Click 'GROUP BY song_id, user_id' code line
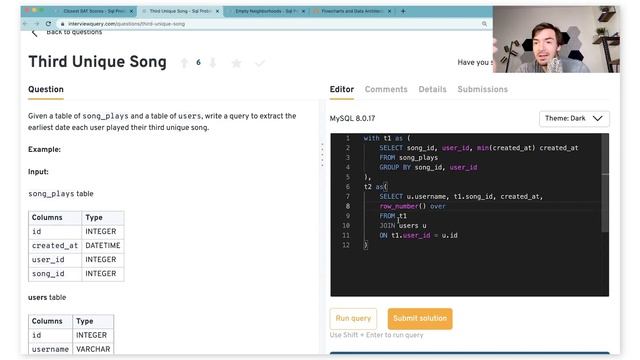The height and width of the screenshot is (360, 640). pos(428,167)
